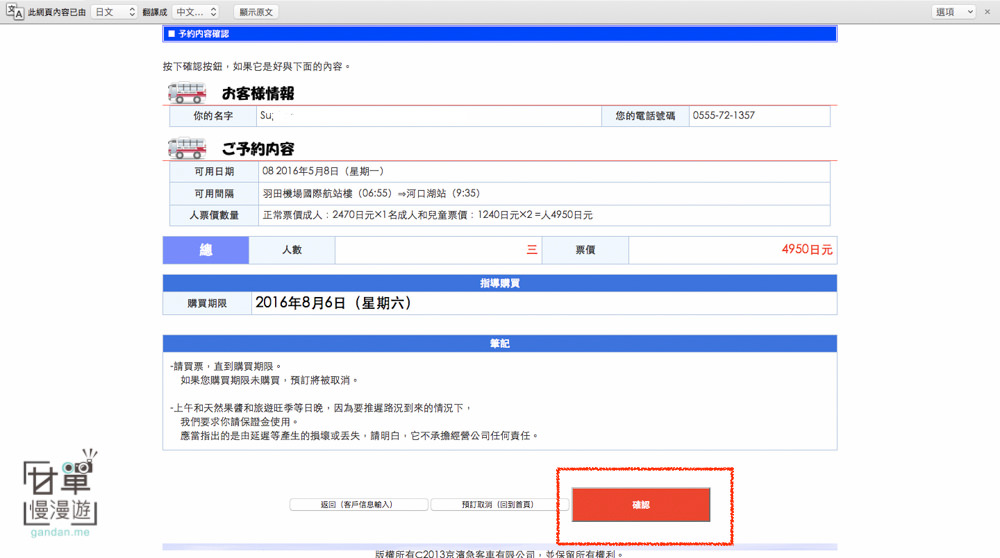Click the 可用間隔 label cell
The height and width of the screenshot is (558, 1000).
coord(214,193)
